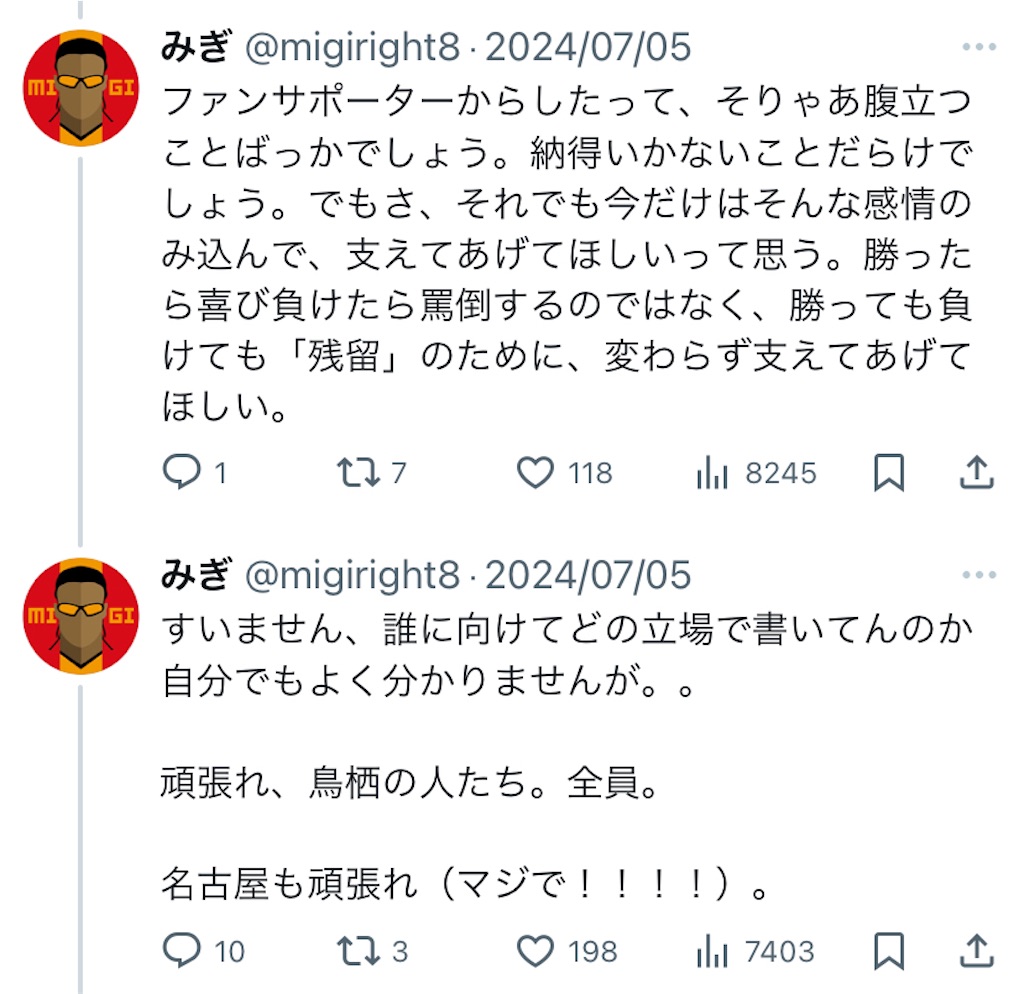This screenshot has width=1024, height=994.
Task: View analytics for the first tweet
Action: 714,473
